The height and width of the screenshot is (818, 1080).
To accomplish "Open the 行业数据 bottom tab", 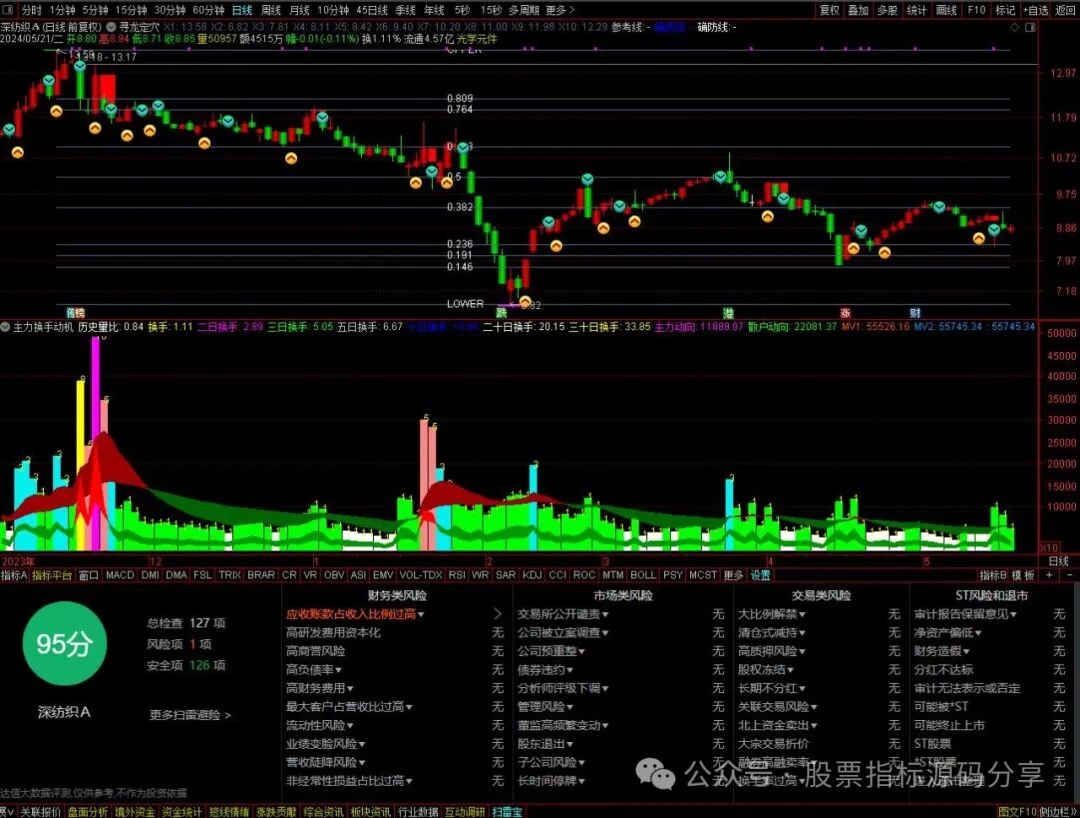I will [x=417, y=812].
